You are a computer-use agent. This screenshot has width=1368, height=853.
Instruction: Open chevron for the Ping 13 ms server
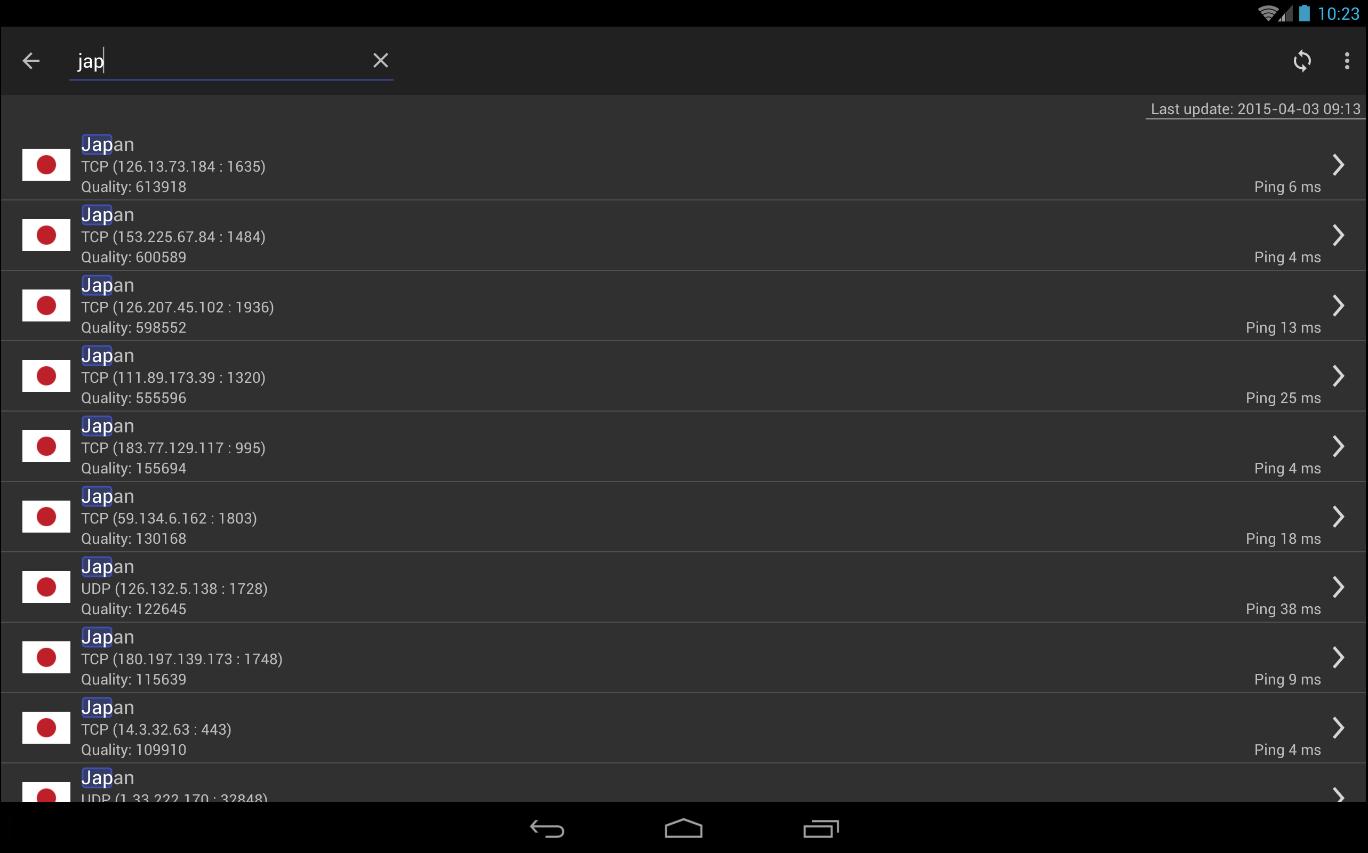click(1338, 305)
